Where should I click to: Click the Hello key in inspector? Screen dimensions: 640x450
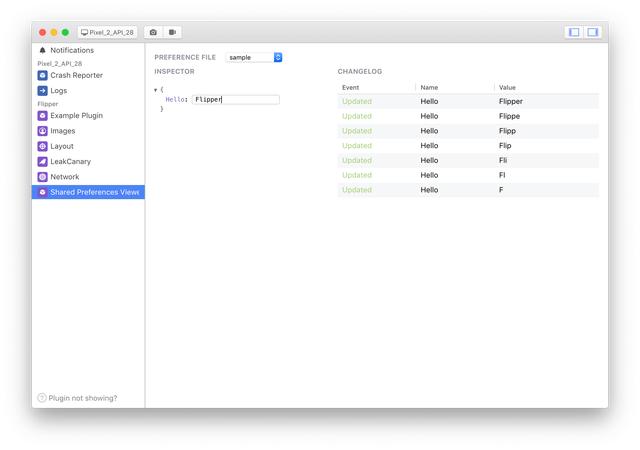click(176, 100)
